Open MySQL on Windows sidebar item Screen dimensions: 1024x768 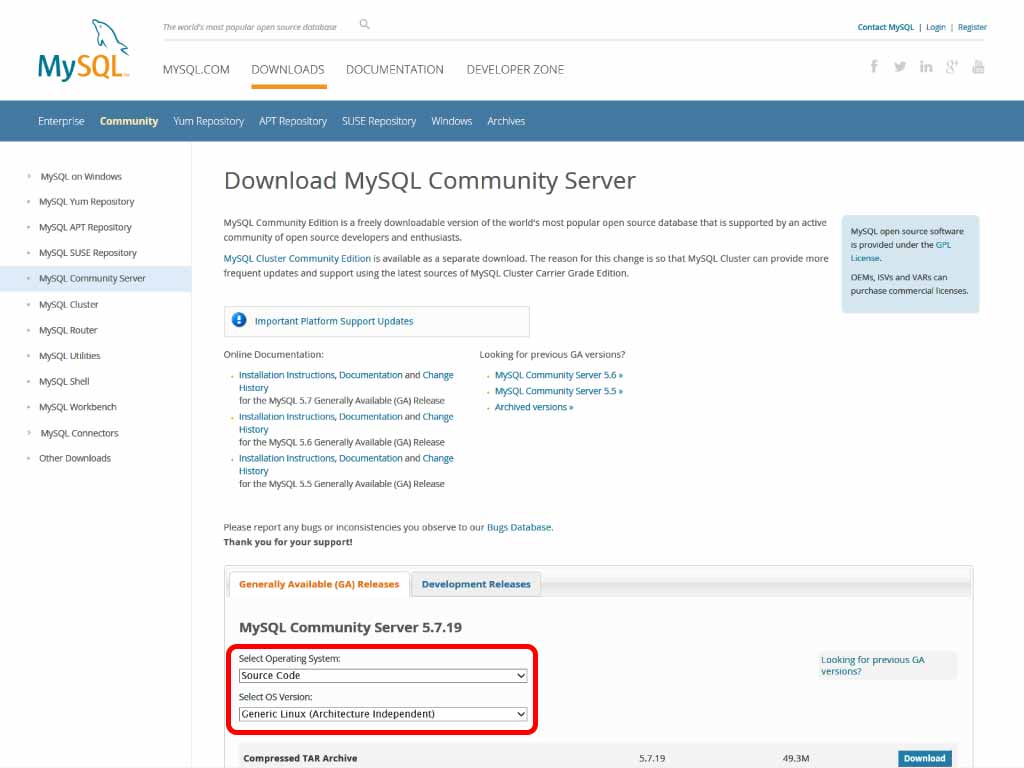81,176
